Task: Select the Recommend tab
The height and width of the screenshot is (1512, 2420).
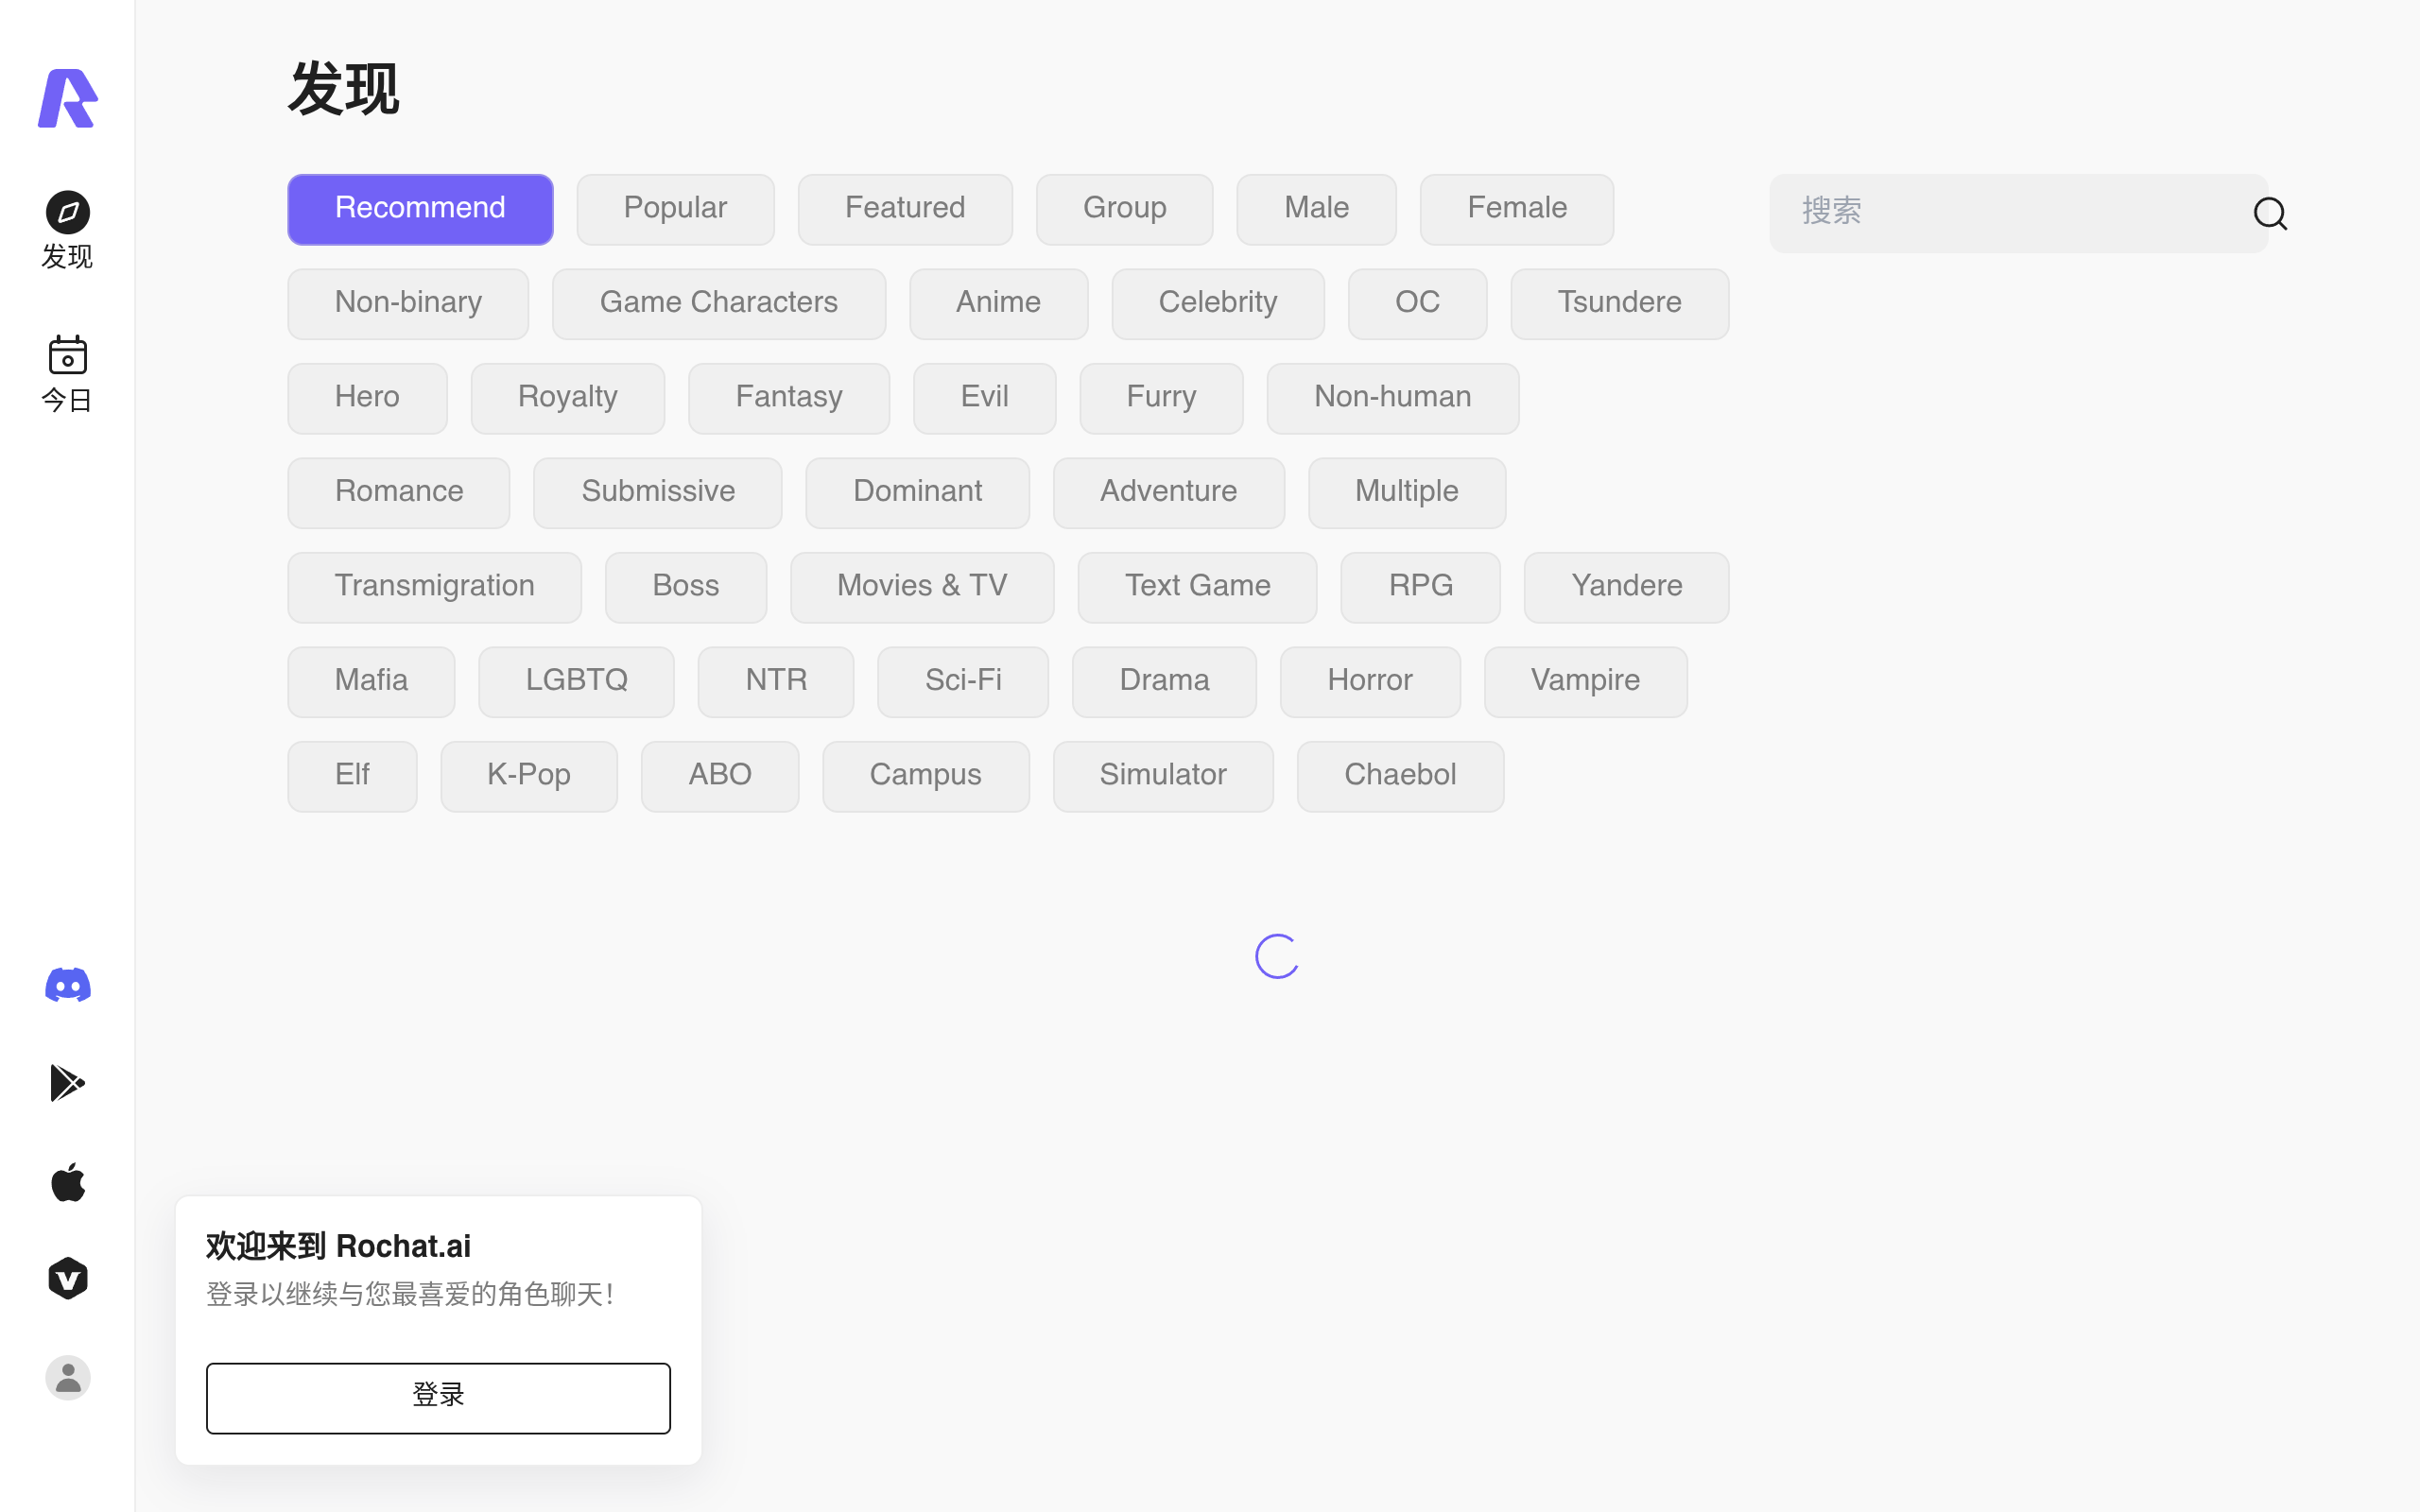Action: [420, 209]
